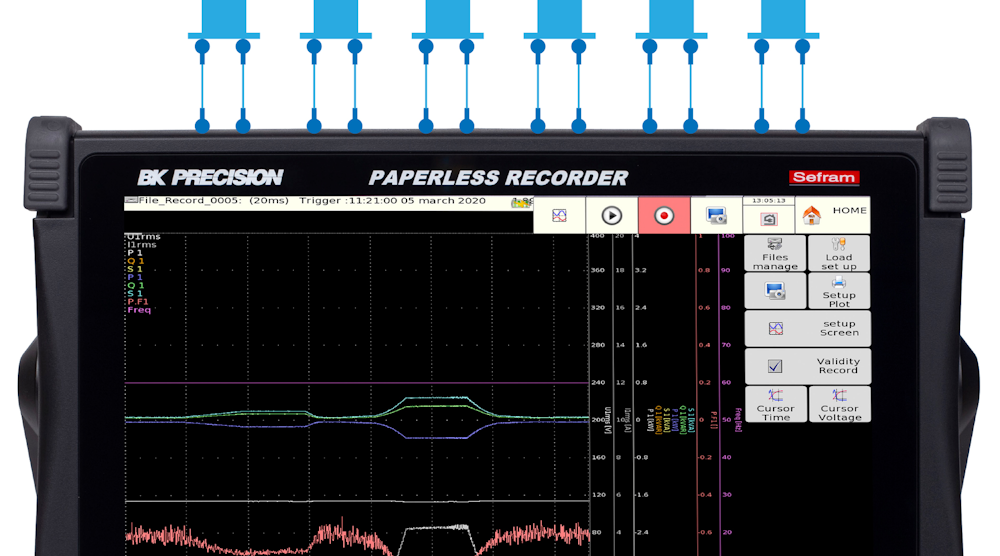Click the Sefram logo badge
This screenshot has height=556, width=1000.
pos(823,177)
